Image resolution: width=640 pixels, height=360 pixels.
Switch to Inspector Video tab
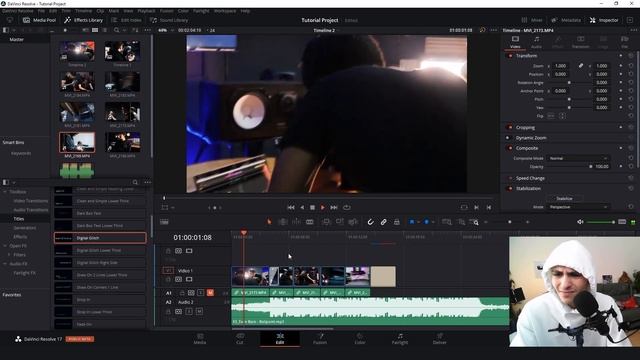coord(515,42)
